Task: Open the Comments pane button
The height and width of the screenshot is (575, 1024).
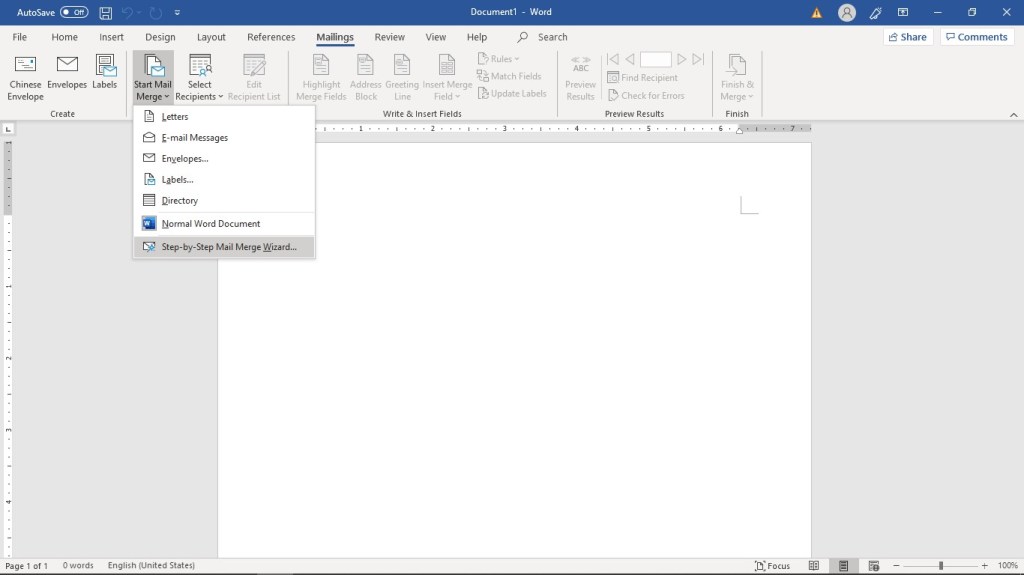Action: coord(976,37)
